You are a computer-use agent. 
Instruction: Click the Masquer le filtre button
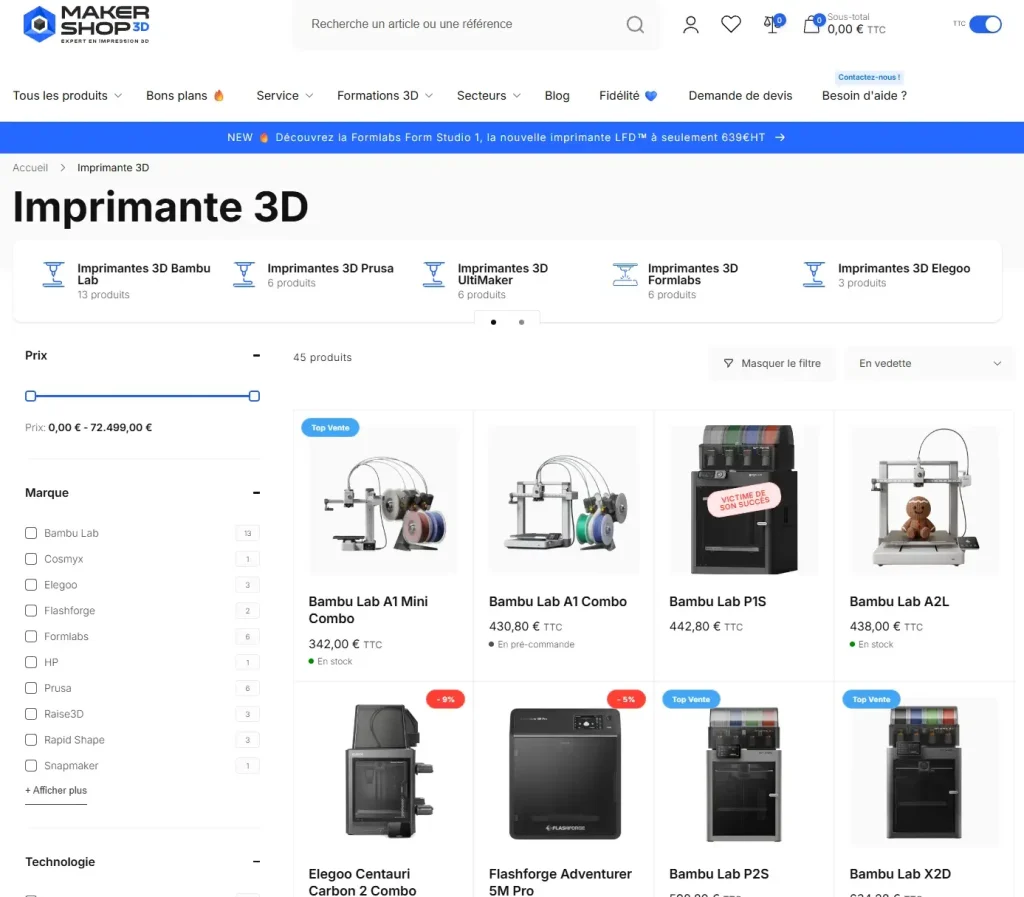772,364
